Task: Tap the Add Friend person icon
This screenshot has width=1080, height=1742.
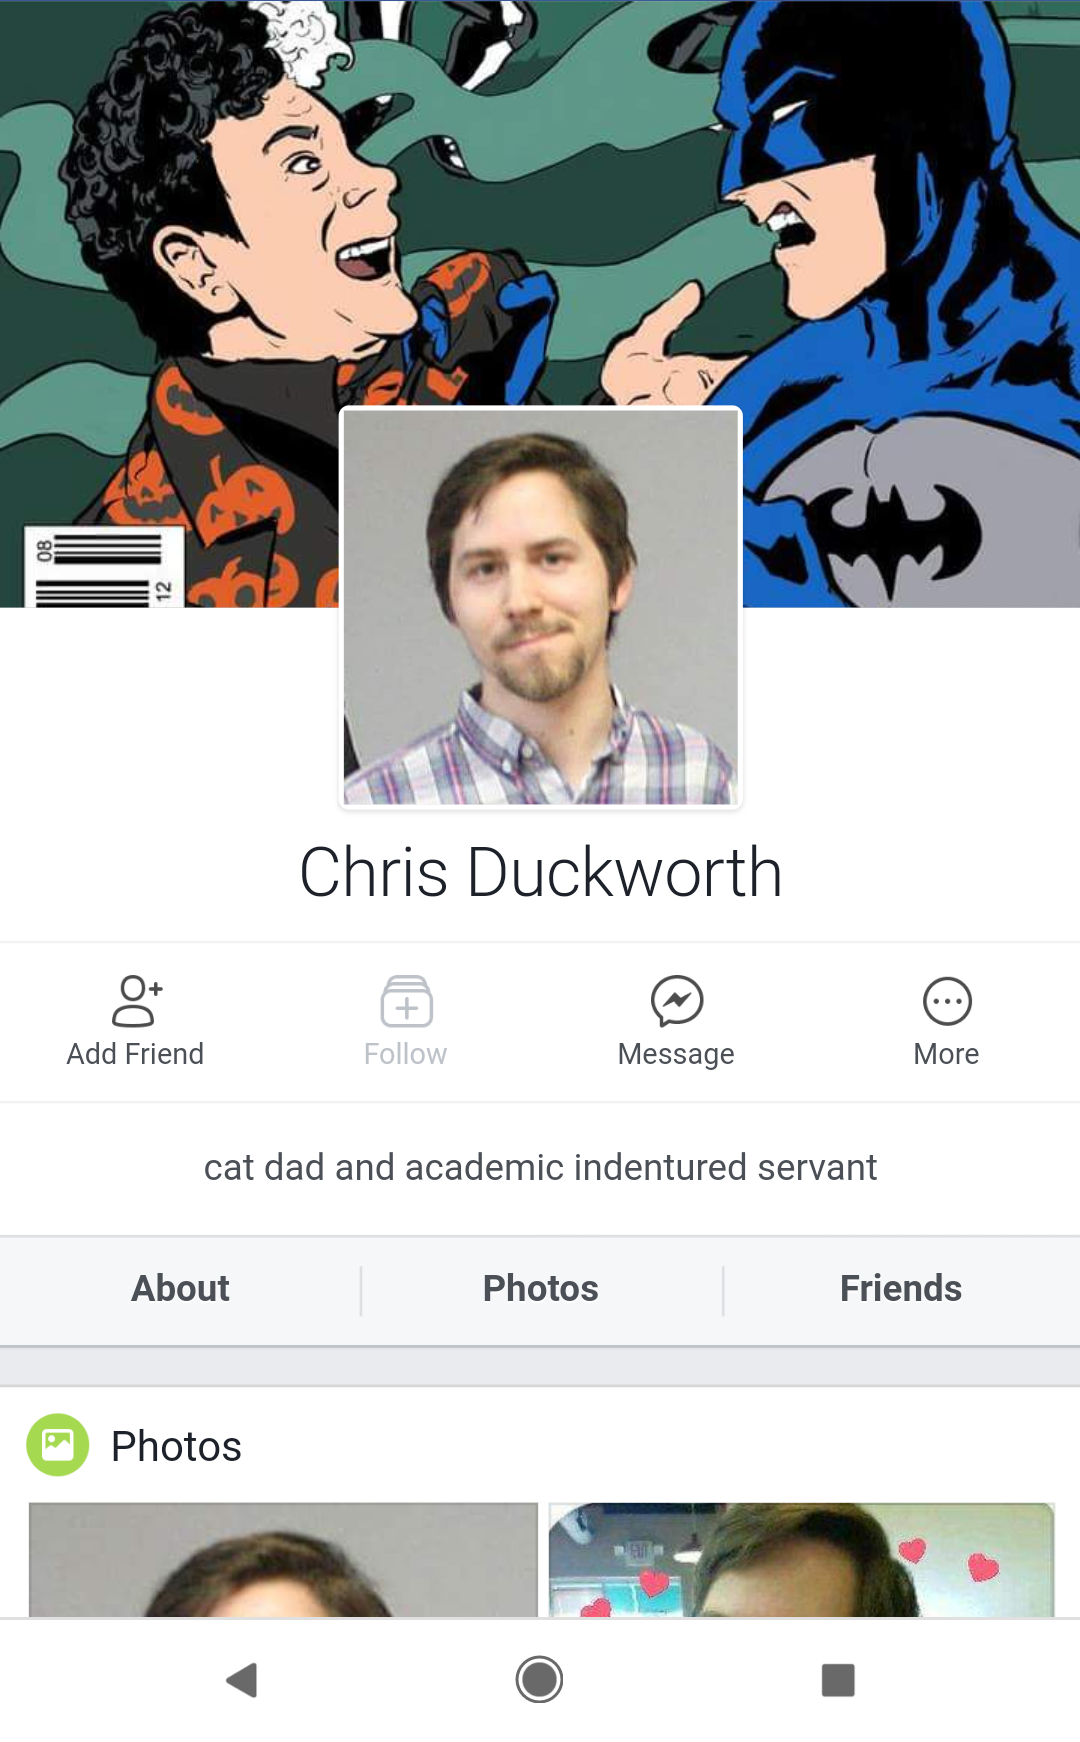Action: click(x=136, y=1001)
